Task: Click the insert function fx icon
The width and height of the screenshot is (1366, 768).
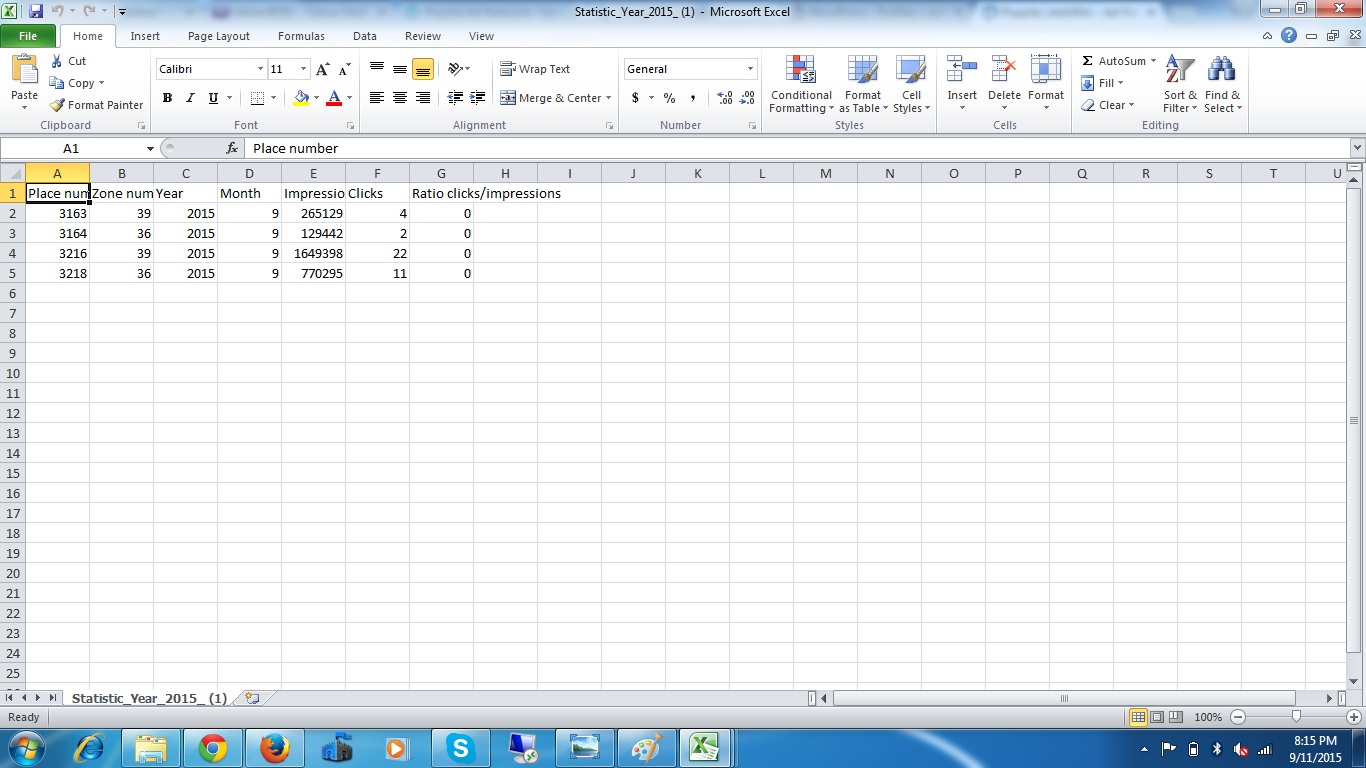Action: 232,148
